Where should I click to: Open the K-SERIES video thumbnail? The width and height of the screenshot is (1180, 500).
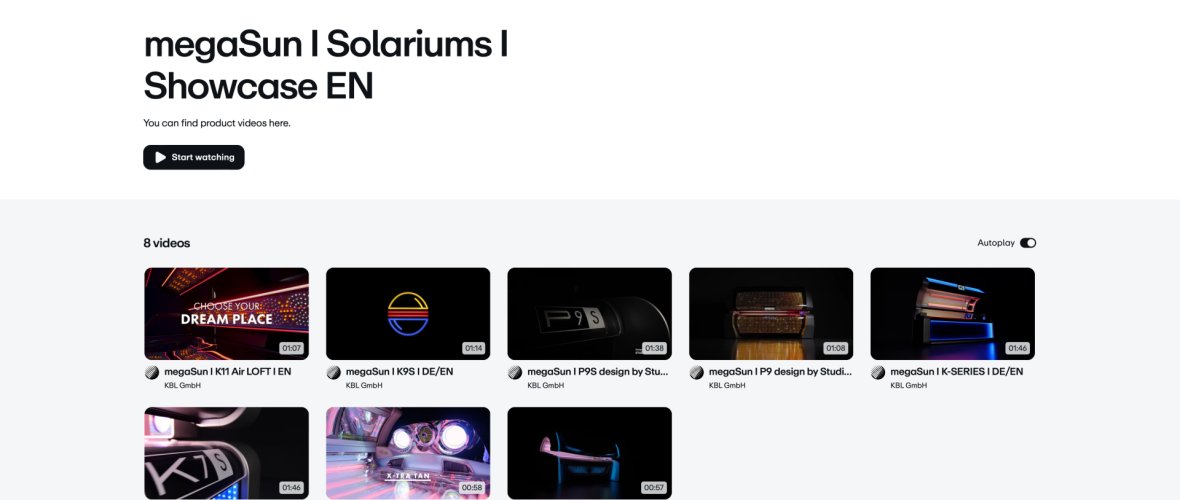point(953,313)
